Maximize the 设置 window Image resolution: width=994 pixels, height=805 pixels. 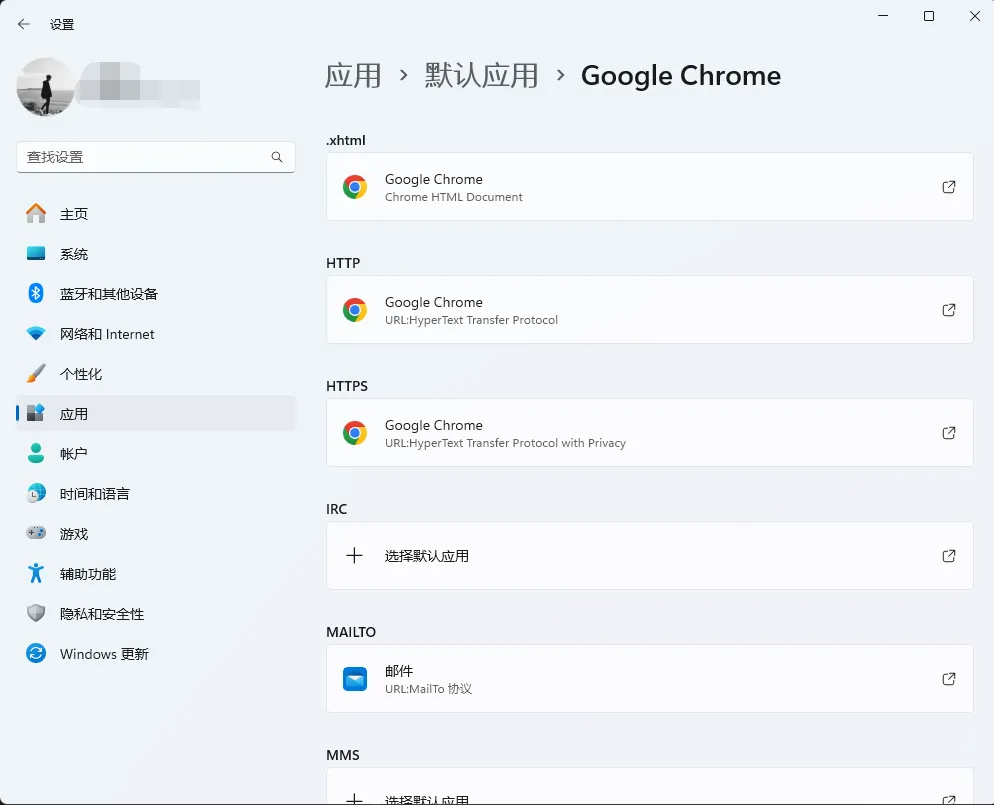929,16
